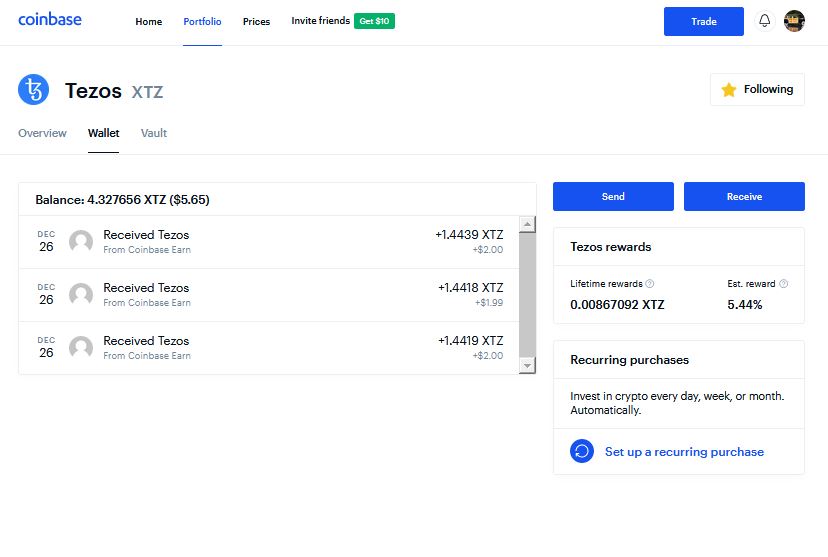Go to the Home nav item
Image resolution: width=828 pixels, height=557 pixels.
point(148,22)
